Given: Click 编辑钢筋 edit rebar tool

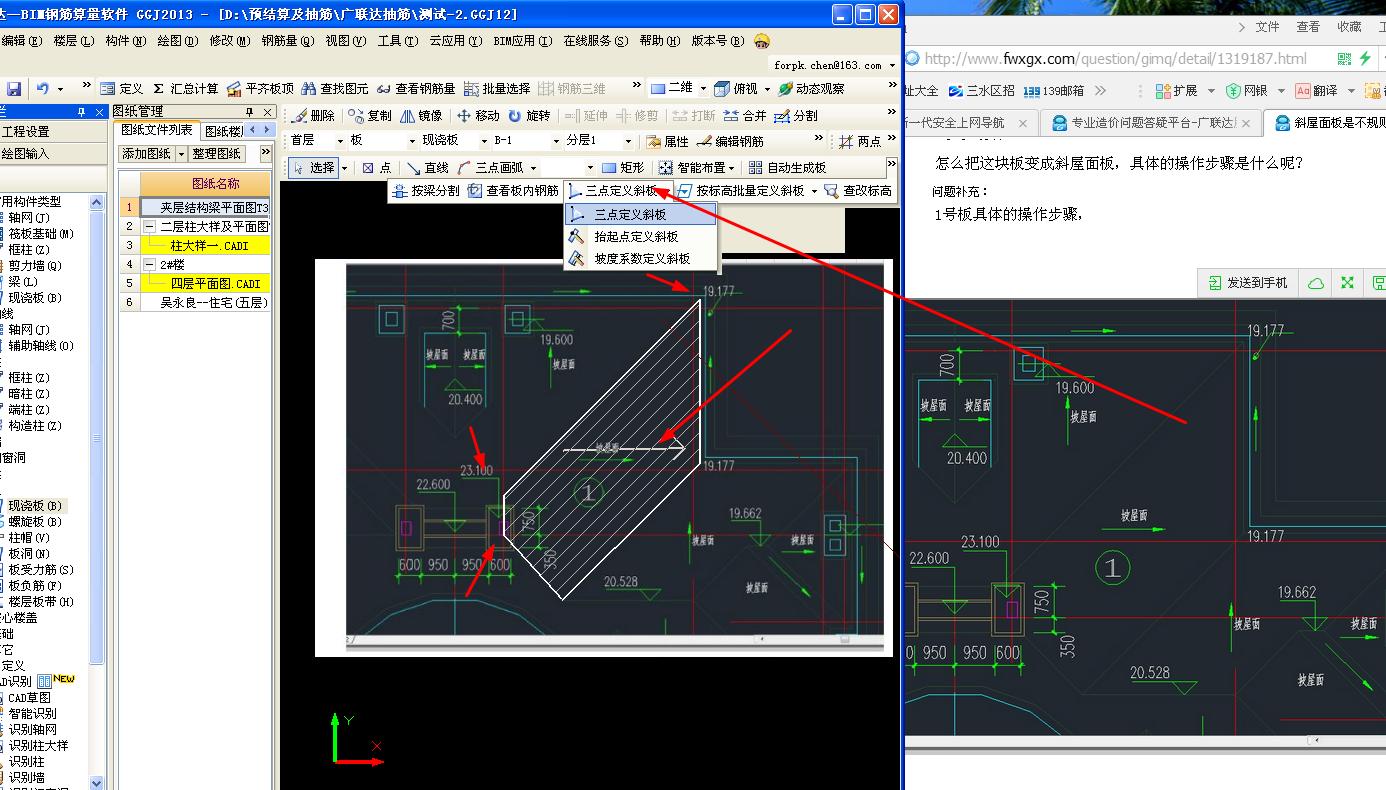Looking at the screenshot, I should (730, 142).
